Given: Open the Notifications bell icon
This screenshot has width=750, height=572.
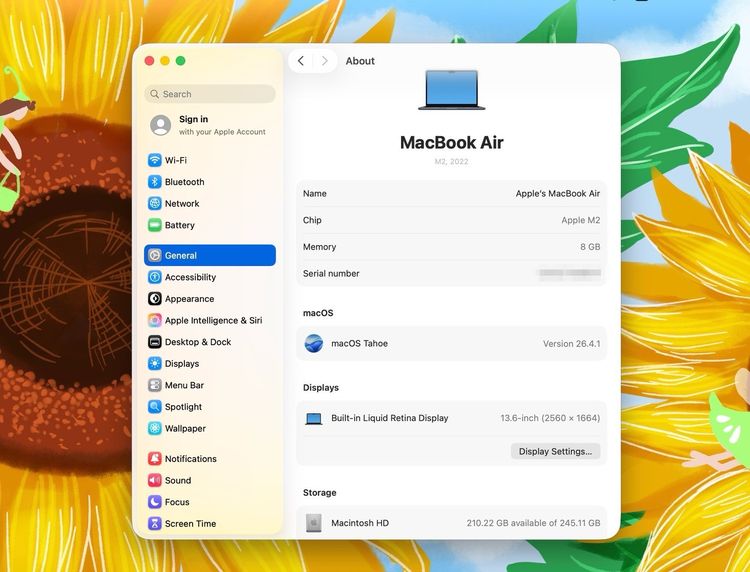Looking at the screenshot, I should pyautogui.click(x=154, y=459).
